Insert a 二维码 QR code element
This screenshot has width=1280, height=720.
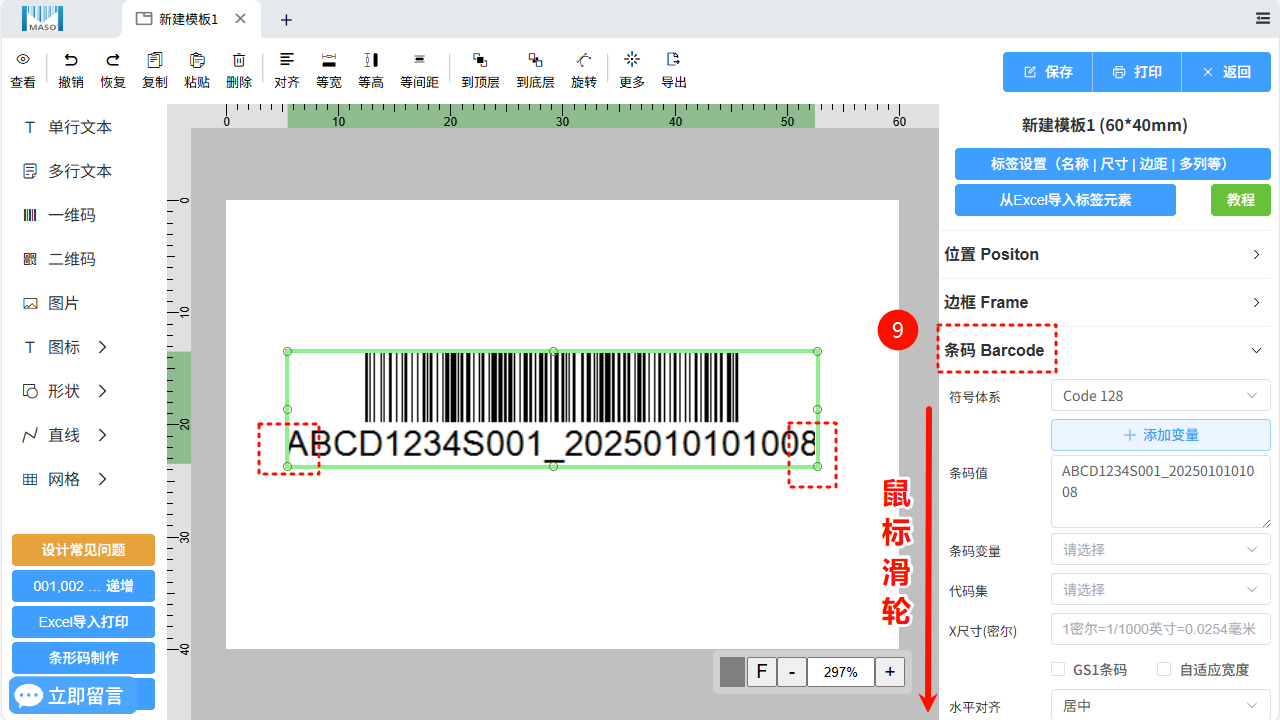point(60,259)
